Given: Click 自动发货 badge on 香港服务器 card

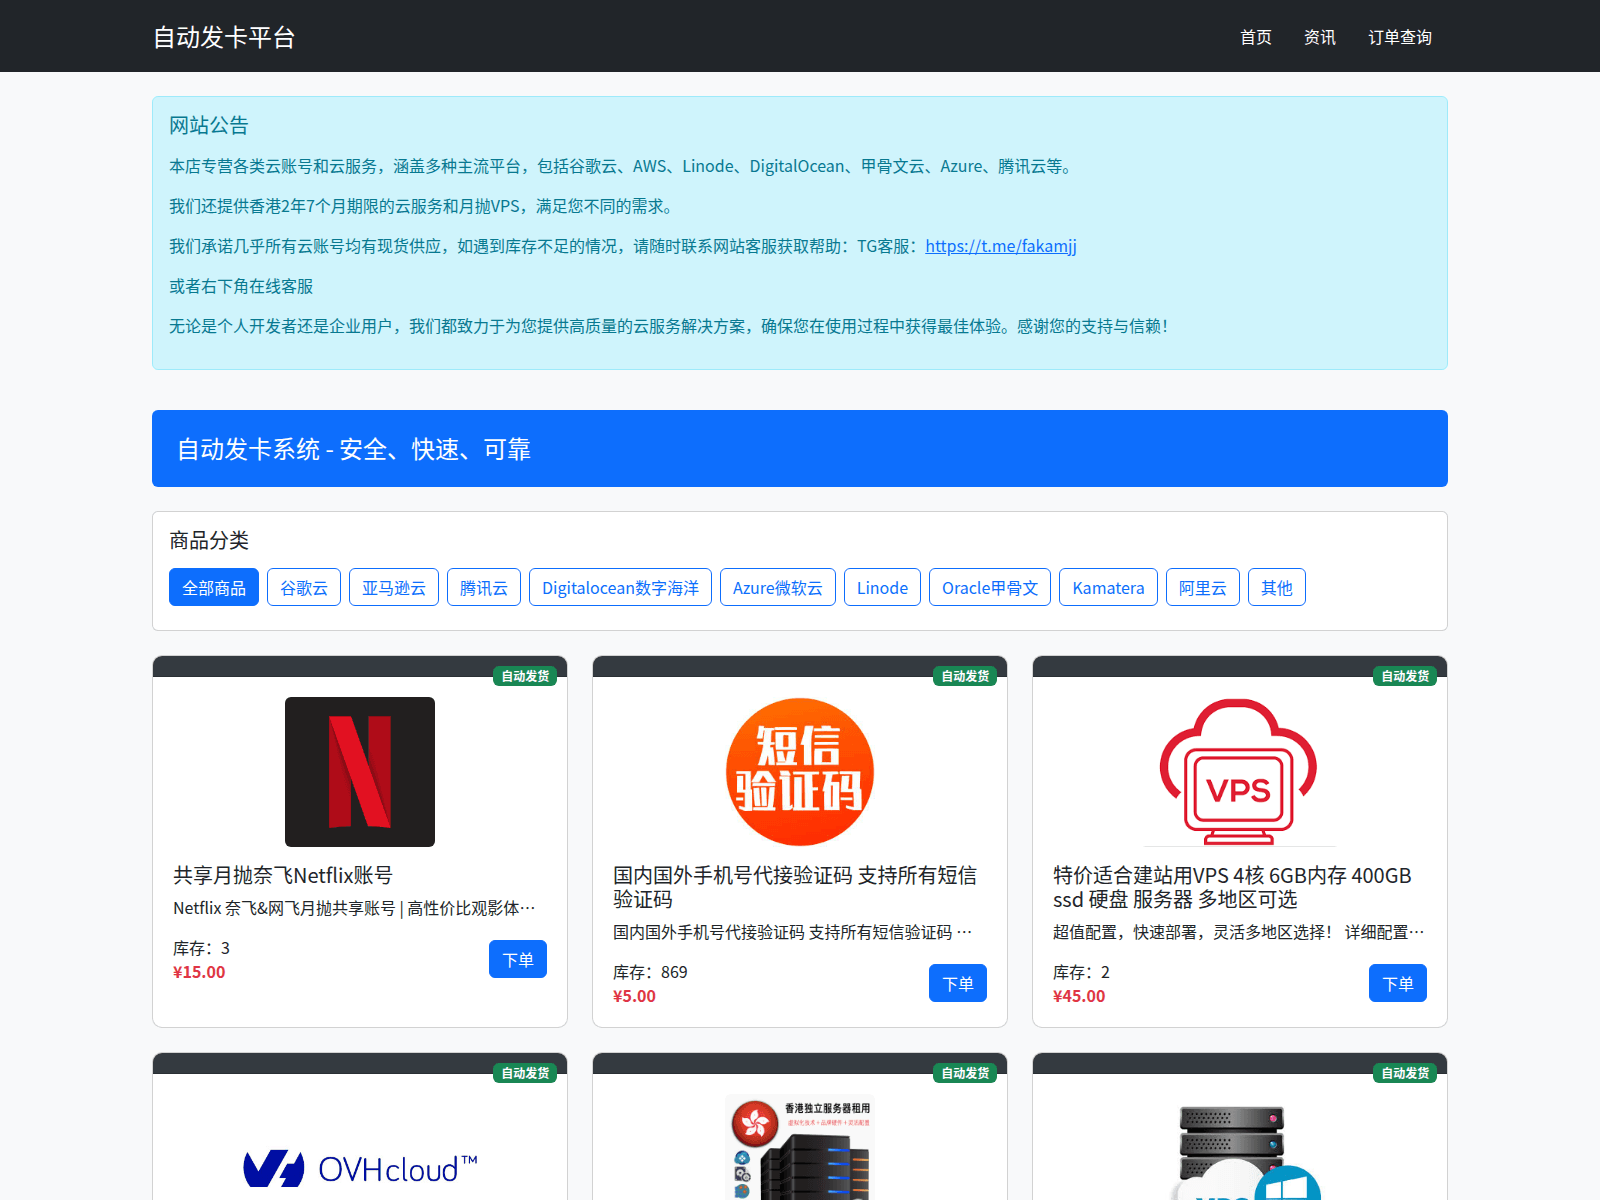Looking at the screenshot, I should 965,1073.
